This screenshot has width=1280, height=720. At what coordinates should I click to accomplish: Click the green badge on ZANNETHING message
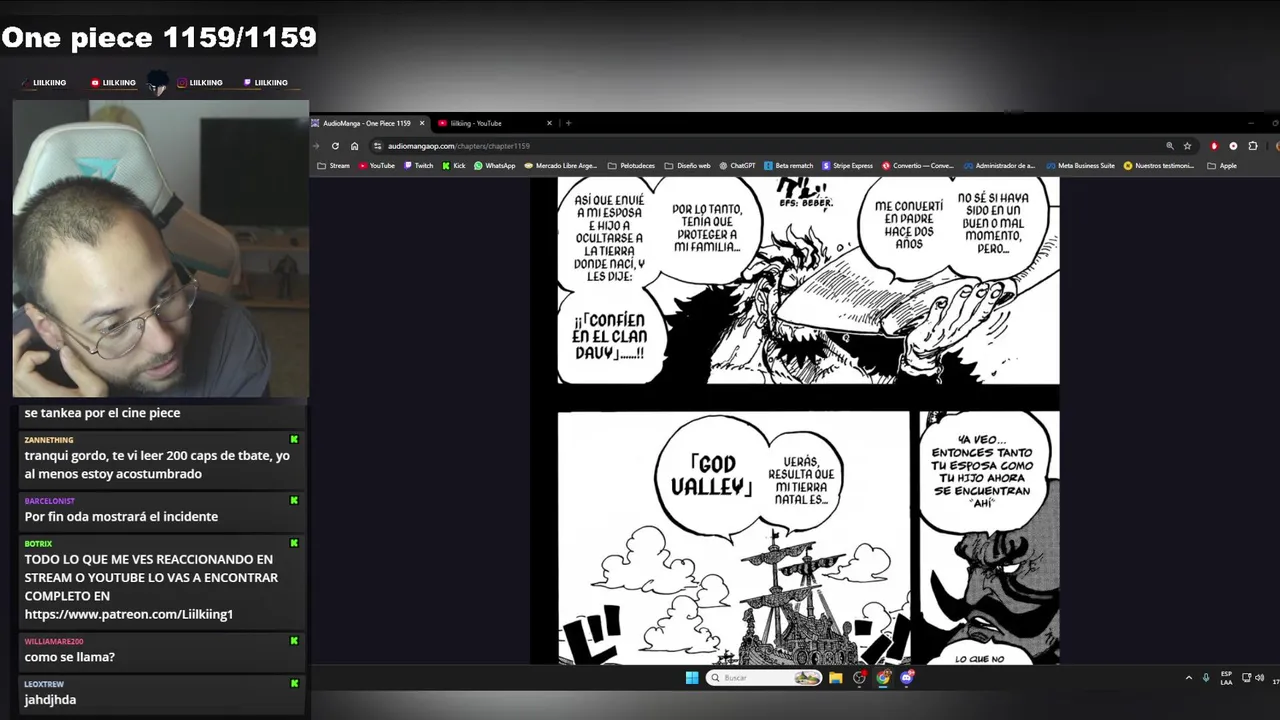click(x=294, y=440)
